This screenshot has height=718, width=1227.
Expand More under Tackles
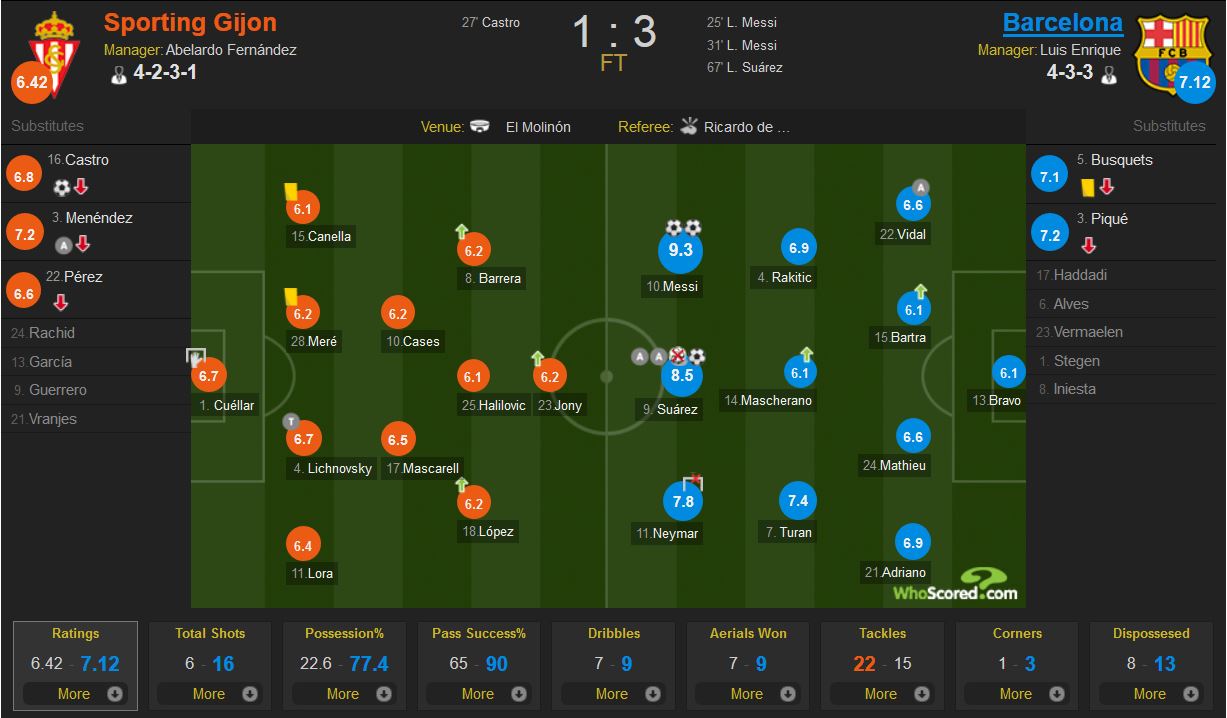882,694
